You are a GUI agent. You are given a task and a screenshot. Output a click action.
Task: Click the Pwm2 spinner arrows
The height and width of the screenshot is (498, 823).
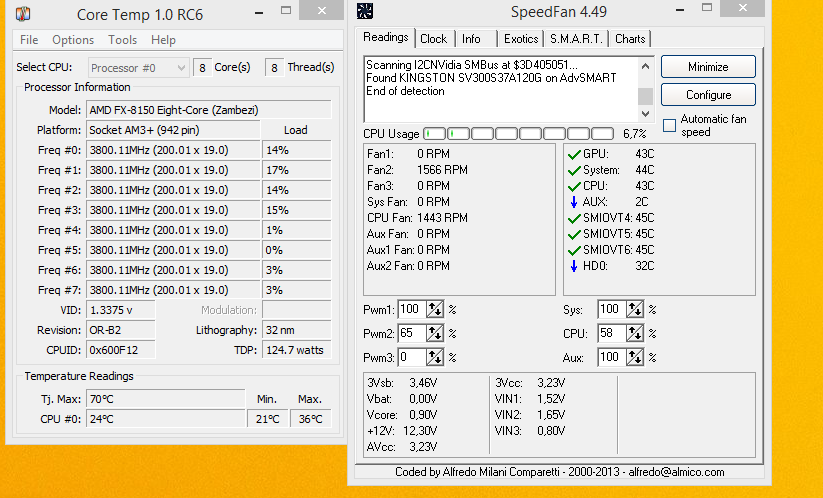coord(435,333)
